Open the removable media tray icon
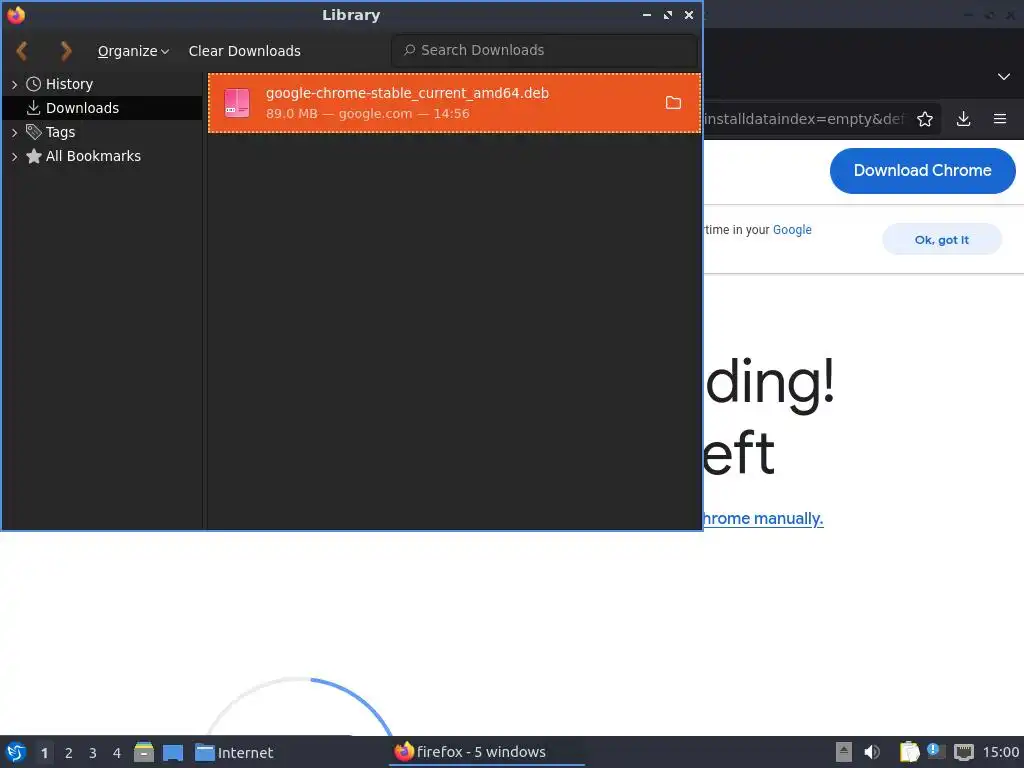Viewport: 1024px width, 768px height. (x=844, y=752)
